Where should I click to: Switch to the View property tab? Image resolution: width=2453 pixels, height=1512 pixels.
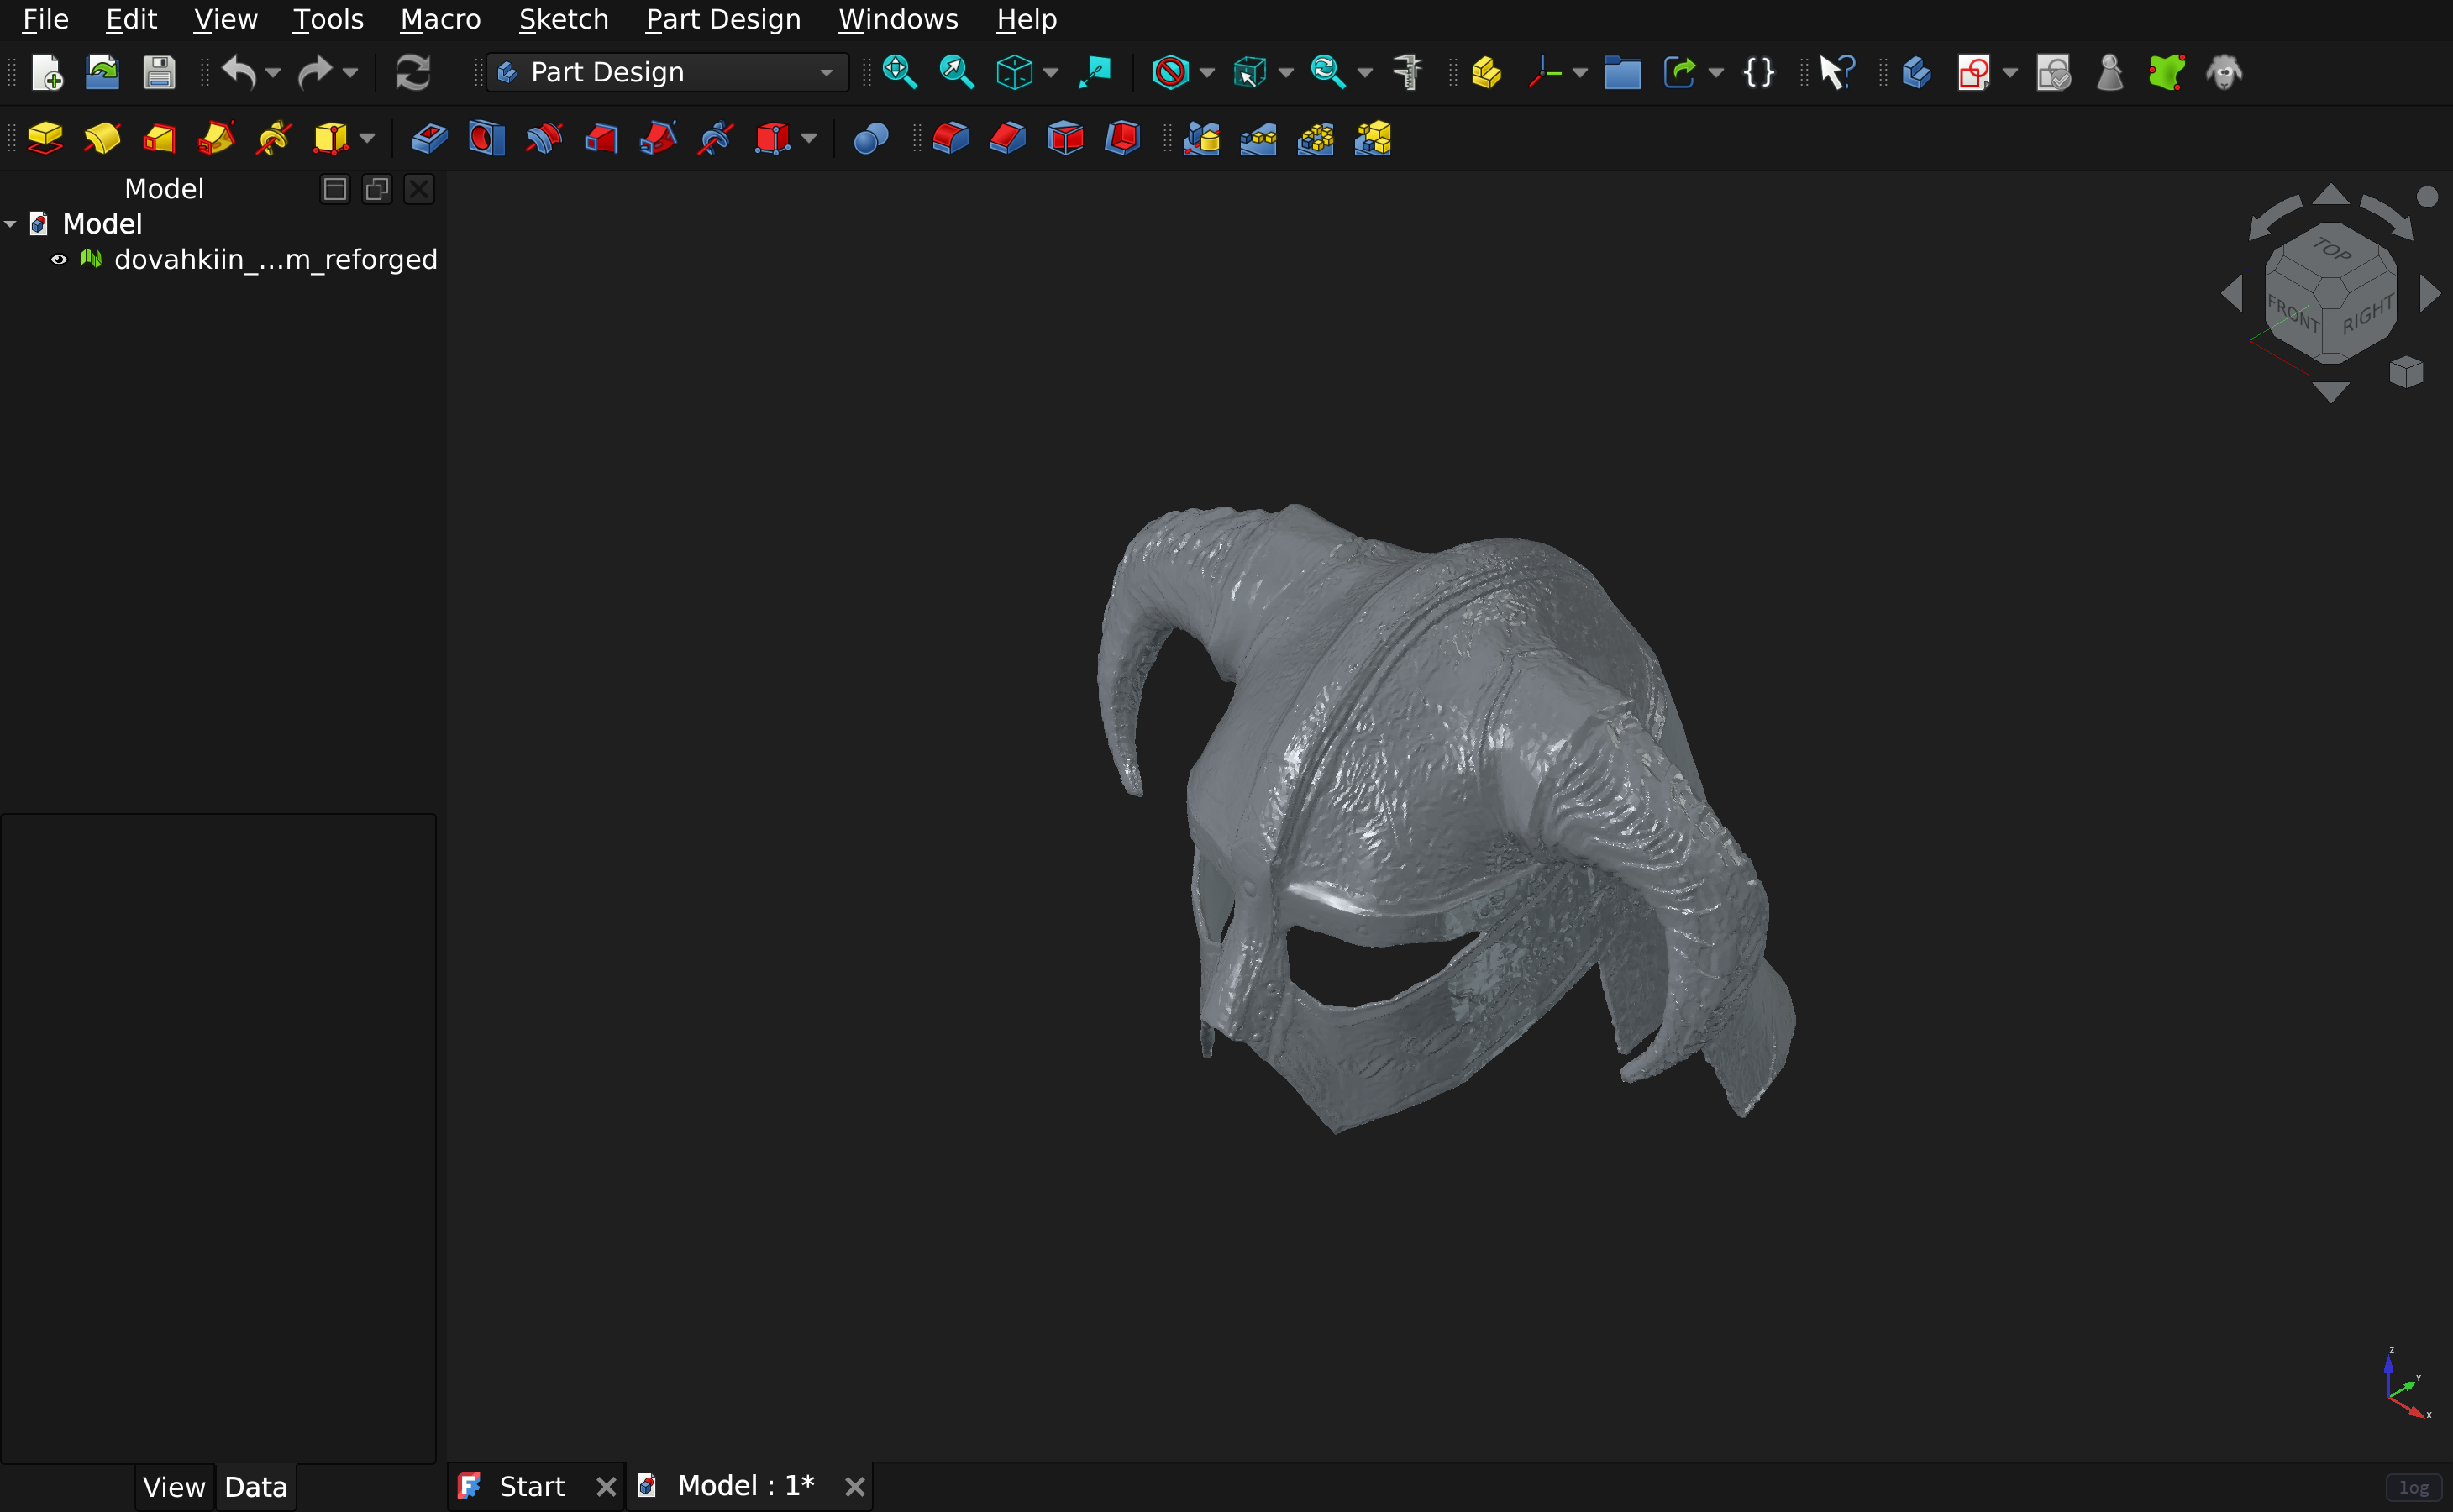coord(174,1487)
